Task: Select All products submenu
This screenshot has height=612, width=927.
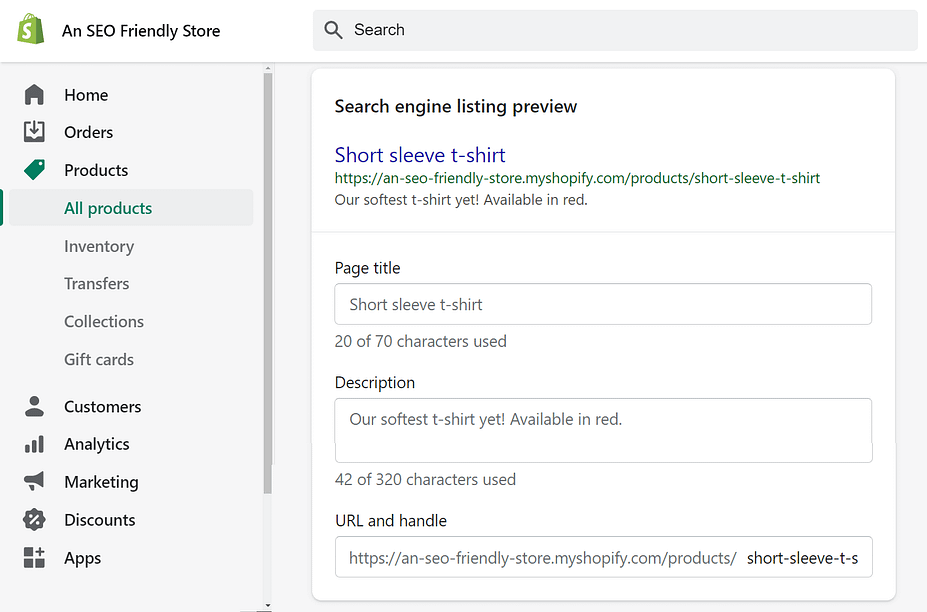Action: click(x=131, y=208)
